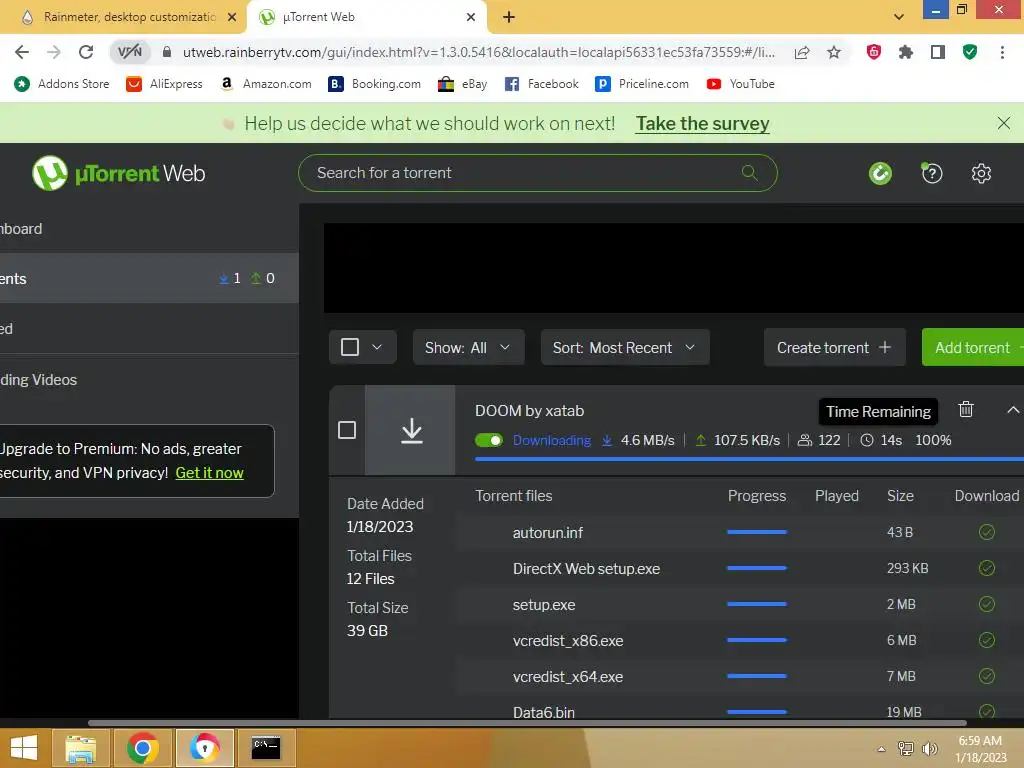
Task: Click the Take the survey link
Action: pyautogui.click(x=703, y=123)
